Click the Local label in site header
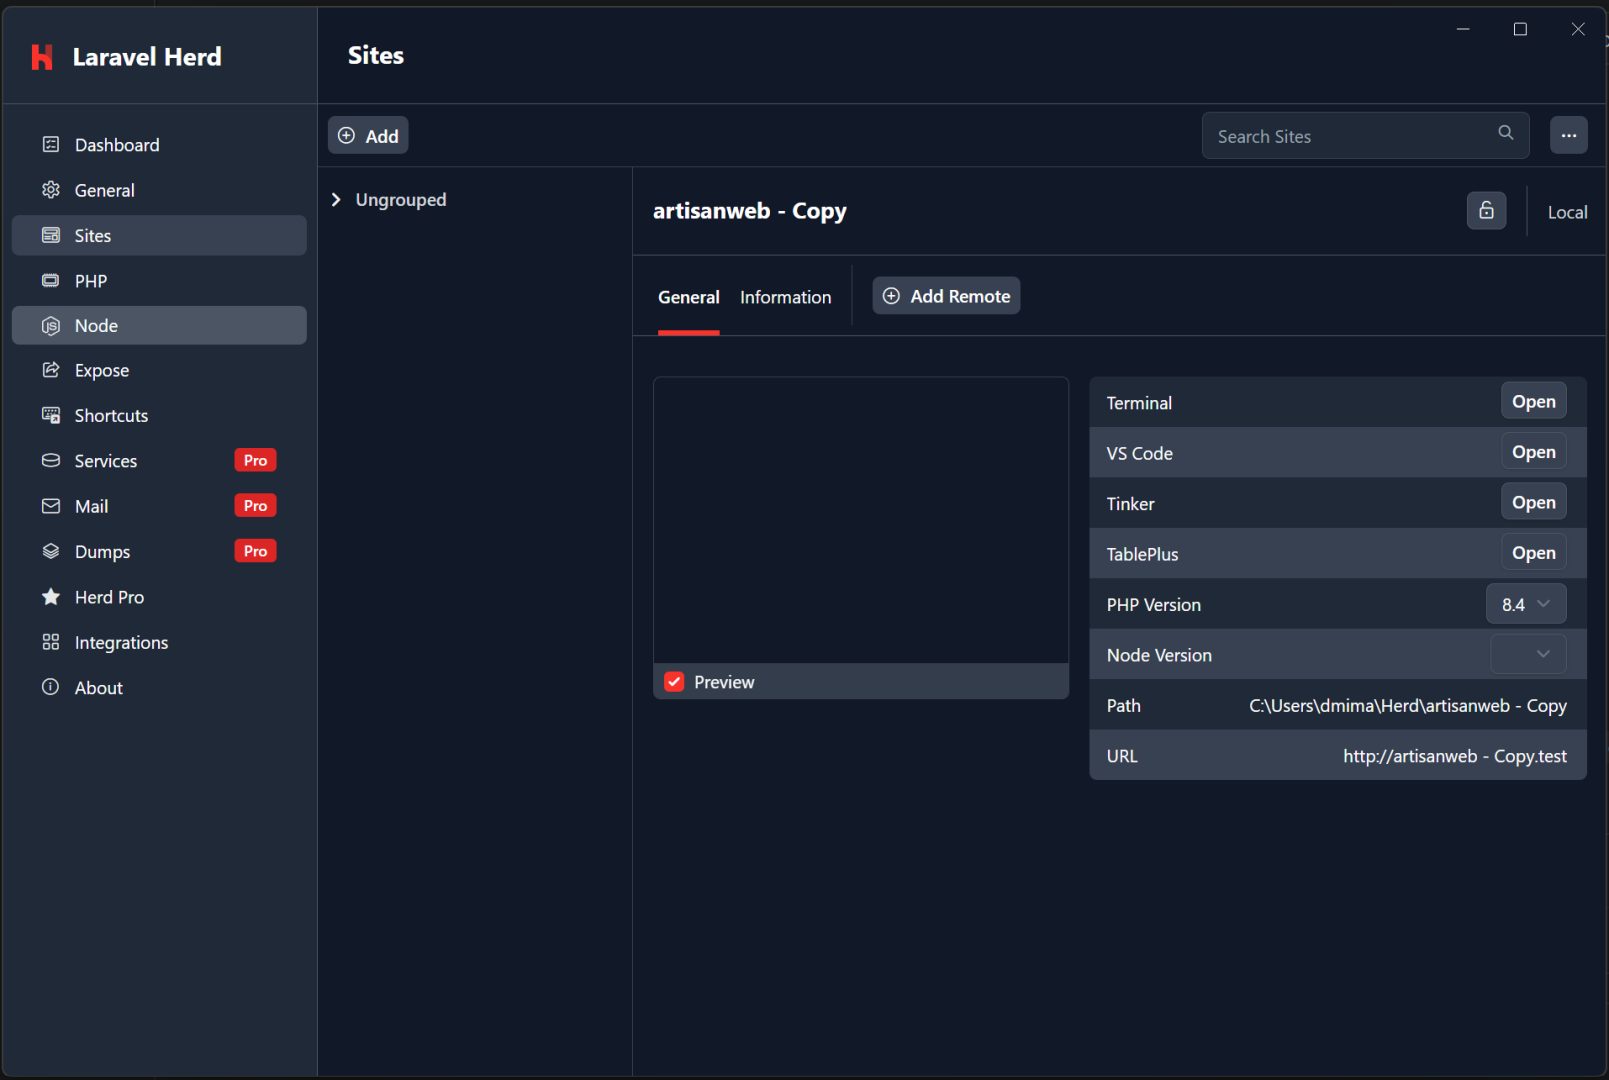This screenshot has height=1080, width=1609. pos(1567,212)
